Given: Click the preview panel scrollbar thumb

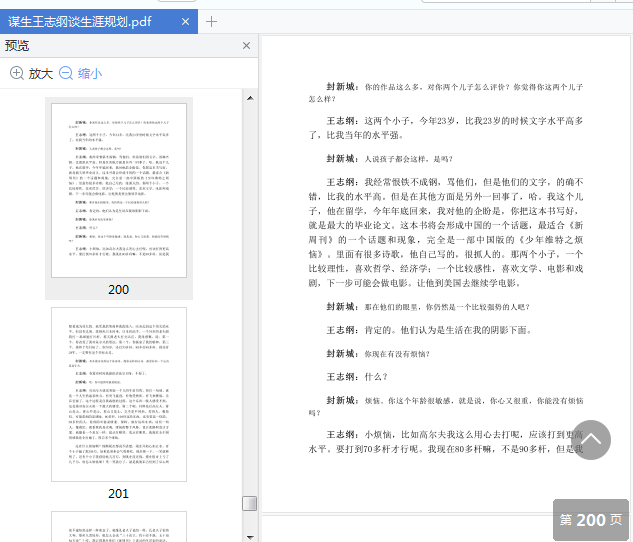Looking at the screenshot, I should coord(249,503).
